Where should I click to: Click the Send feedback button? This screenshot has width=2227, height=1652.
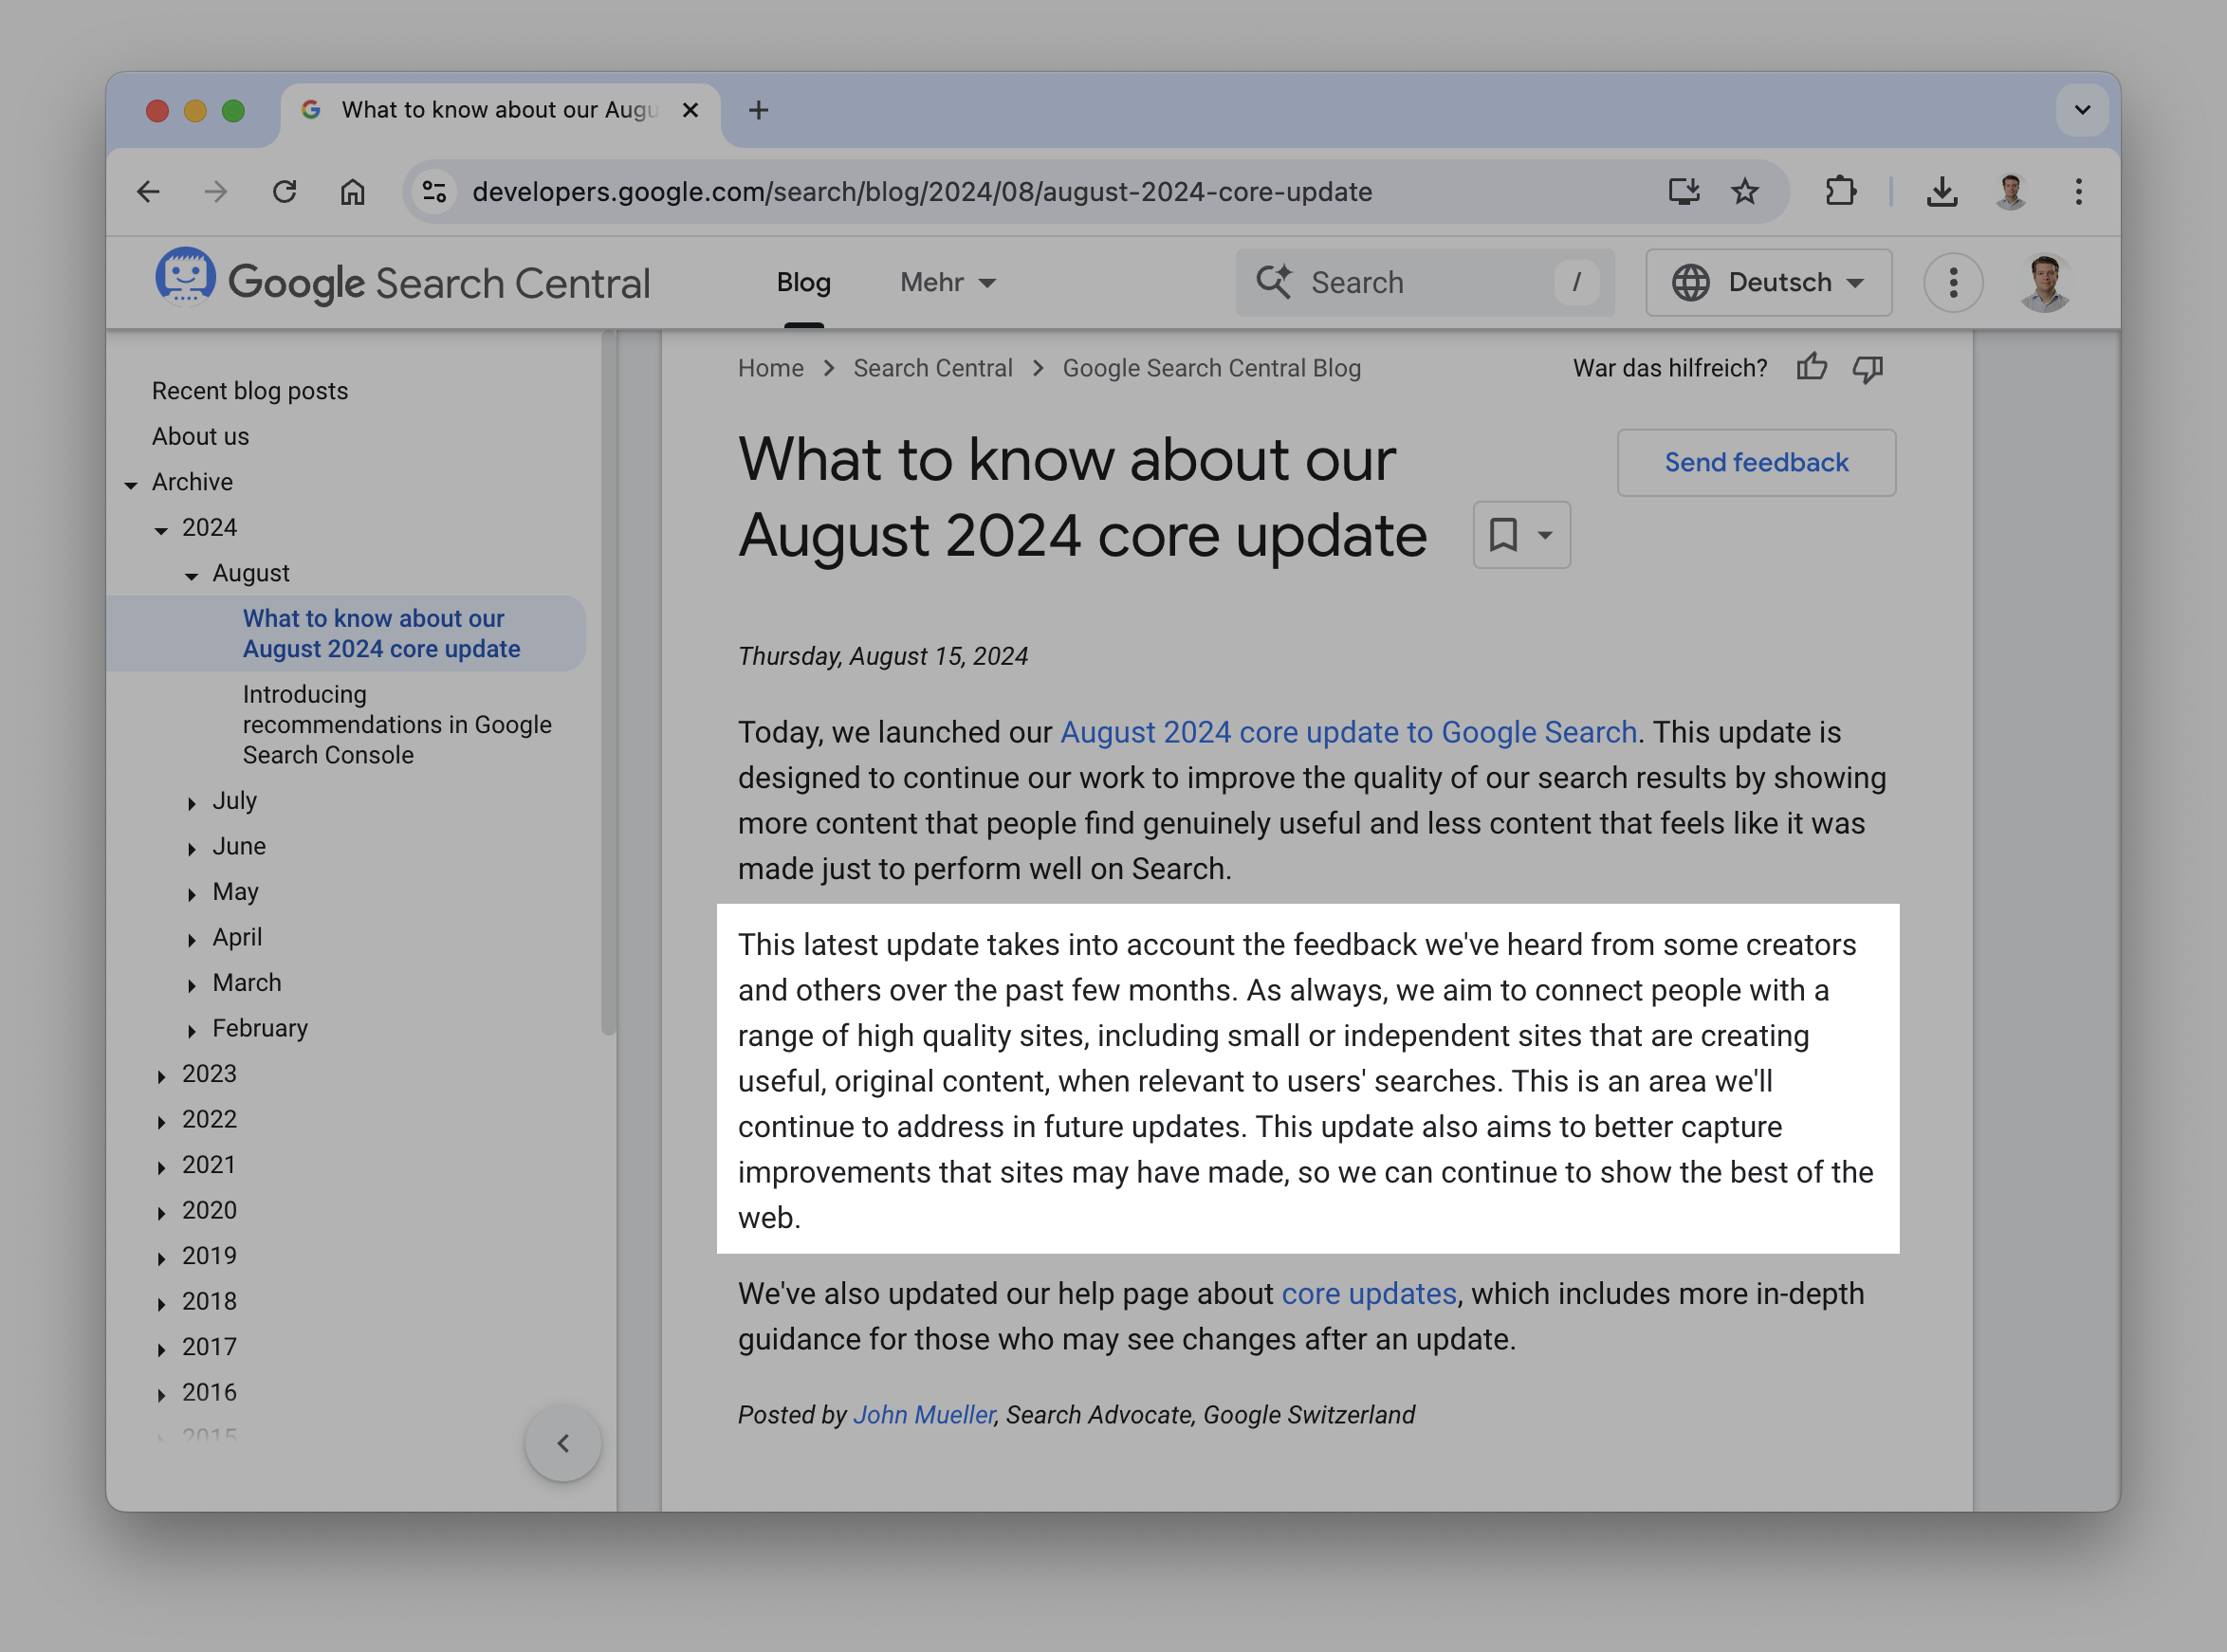(1756, 463)
